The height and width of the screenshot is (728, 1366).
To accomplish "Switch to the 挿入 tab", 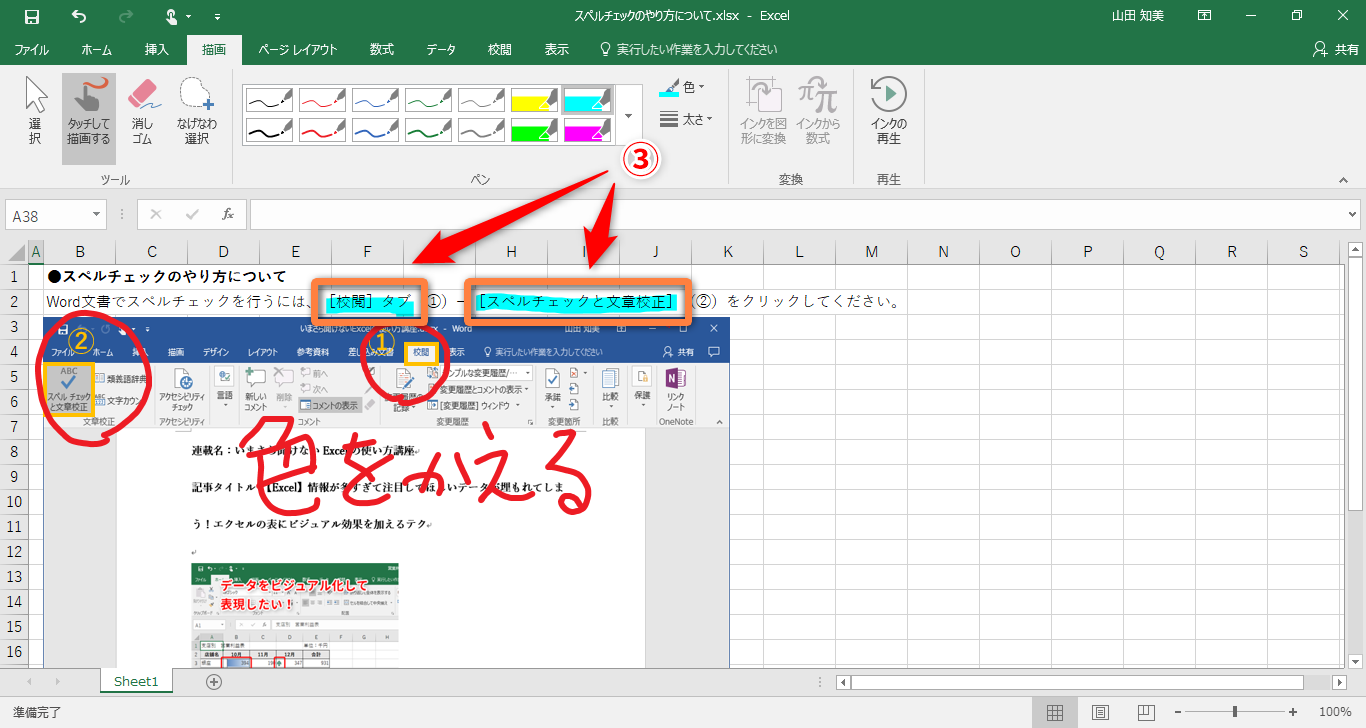I will (x=157, y=49).
